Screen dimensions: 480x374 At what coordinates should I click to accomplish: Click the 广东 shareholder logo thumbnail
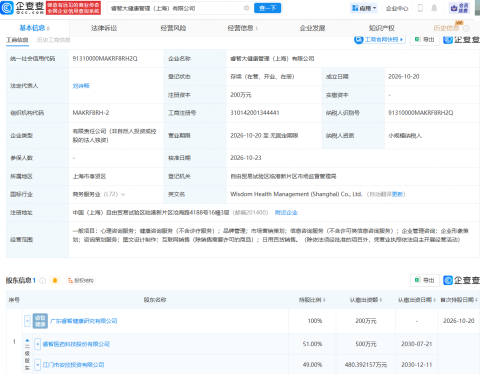pyautogui.click(x=40, y=321)
